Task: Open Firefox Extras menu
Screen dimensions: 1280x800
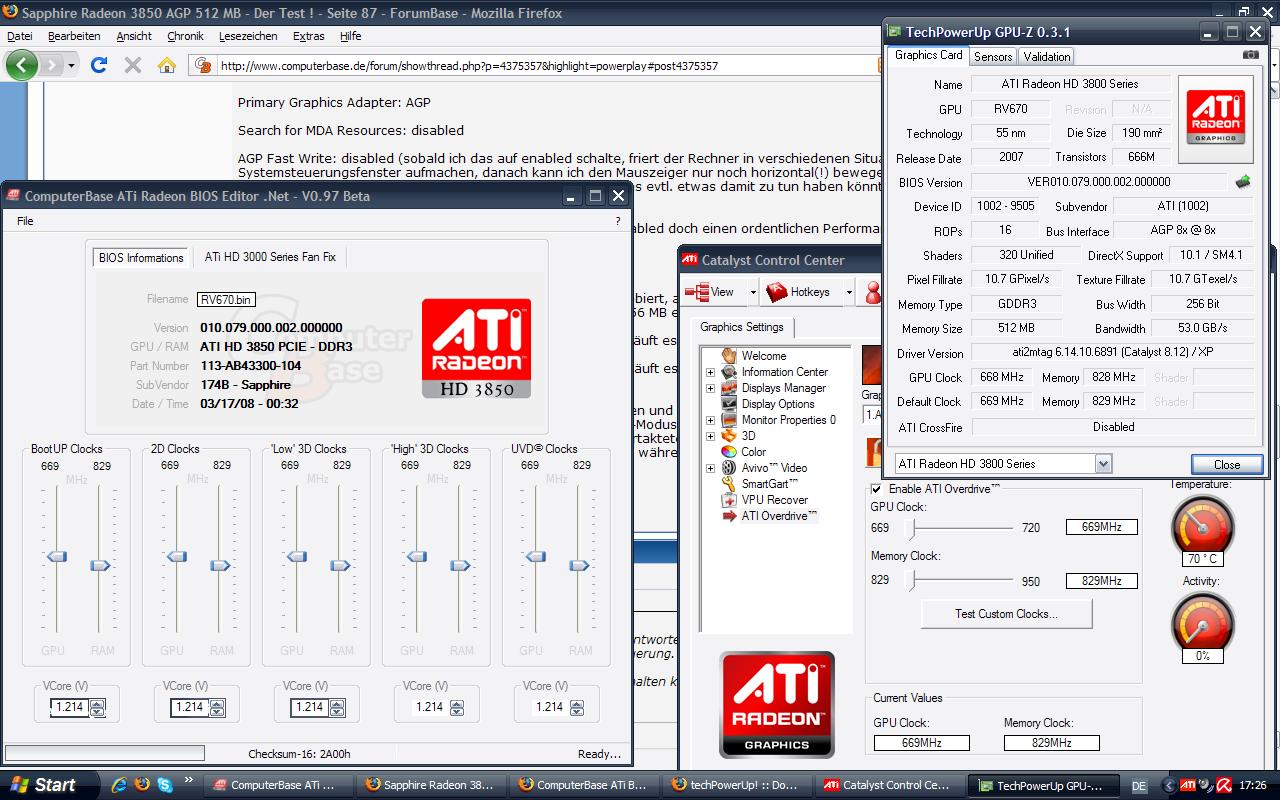Action: pyautogui.click(x=308, y=36)
